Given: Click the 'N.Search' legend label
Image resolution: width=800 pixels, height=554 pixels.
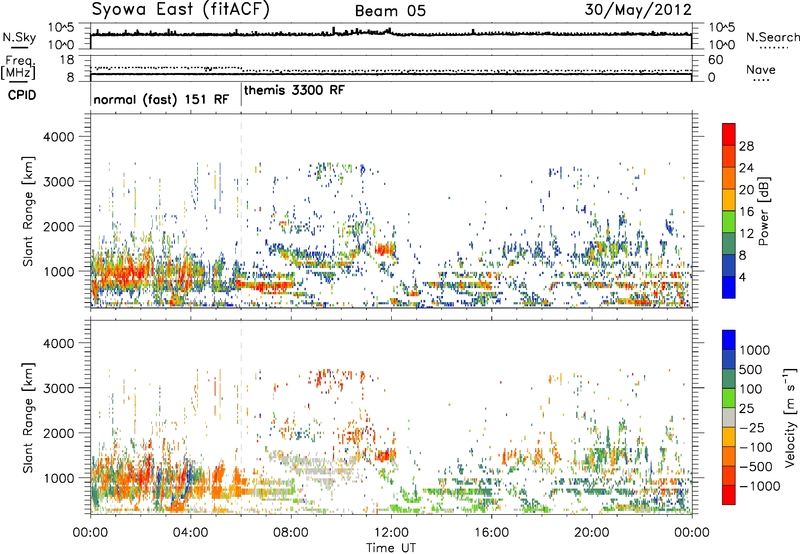Looking at the screenshot, I should tap(772, 37).
